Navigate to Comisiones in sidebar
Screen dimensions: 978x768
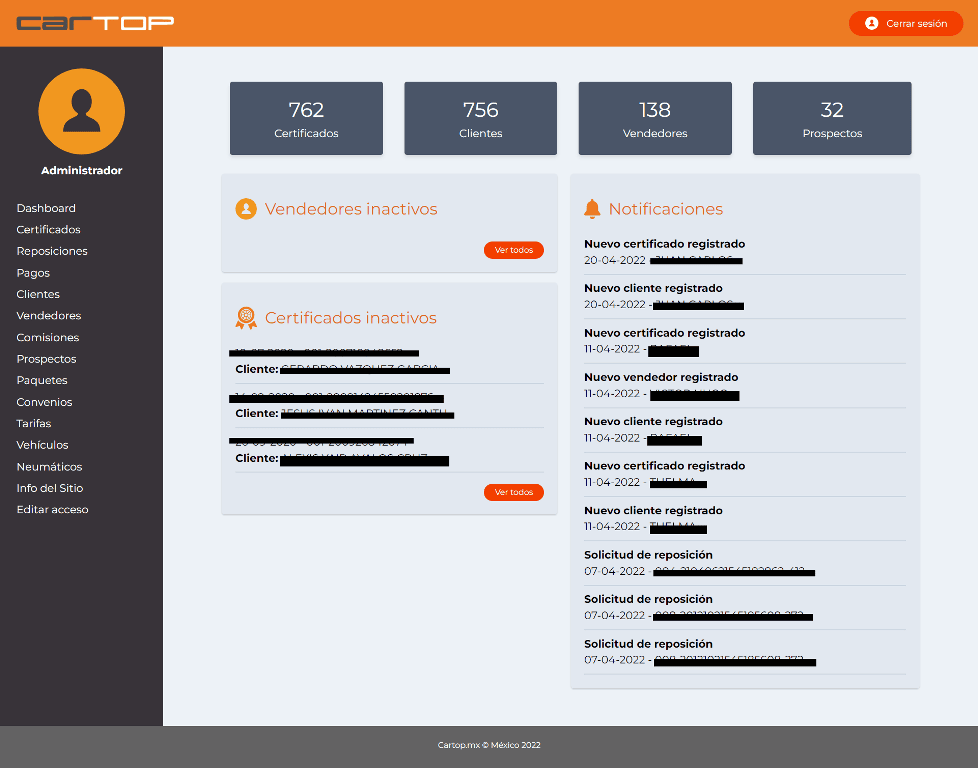point(48,337)
